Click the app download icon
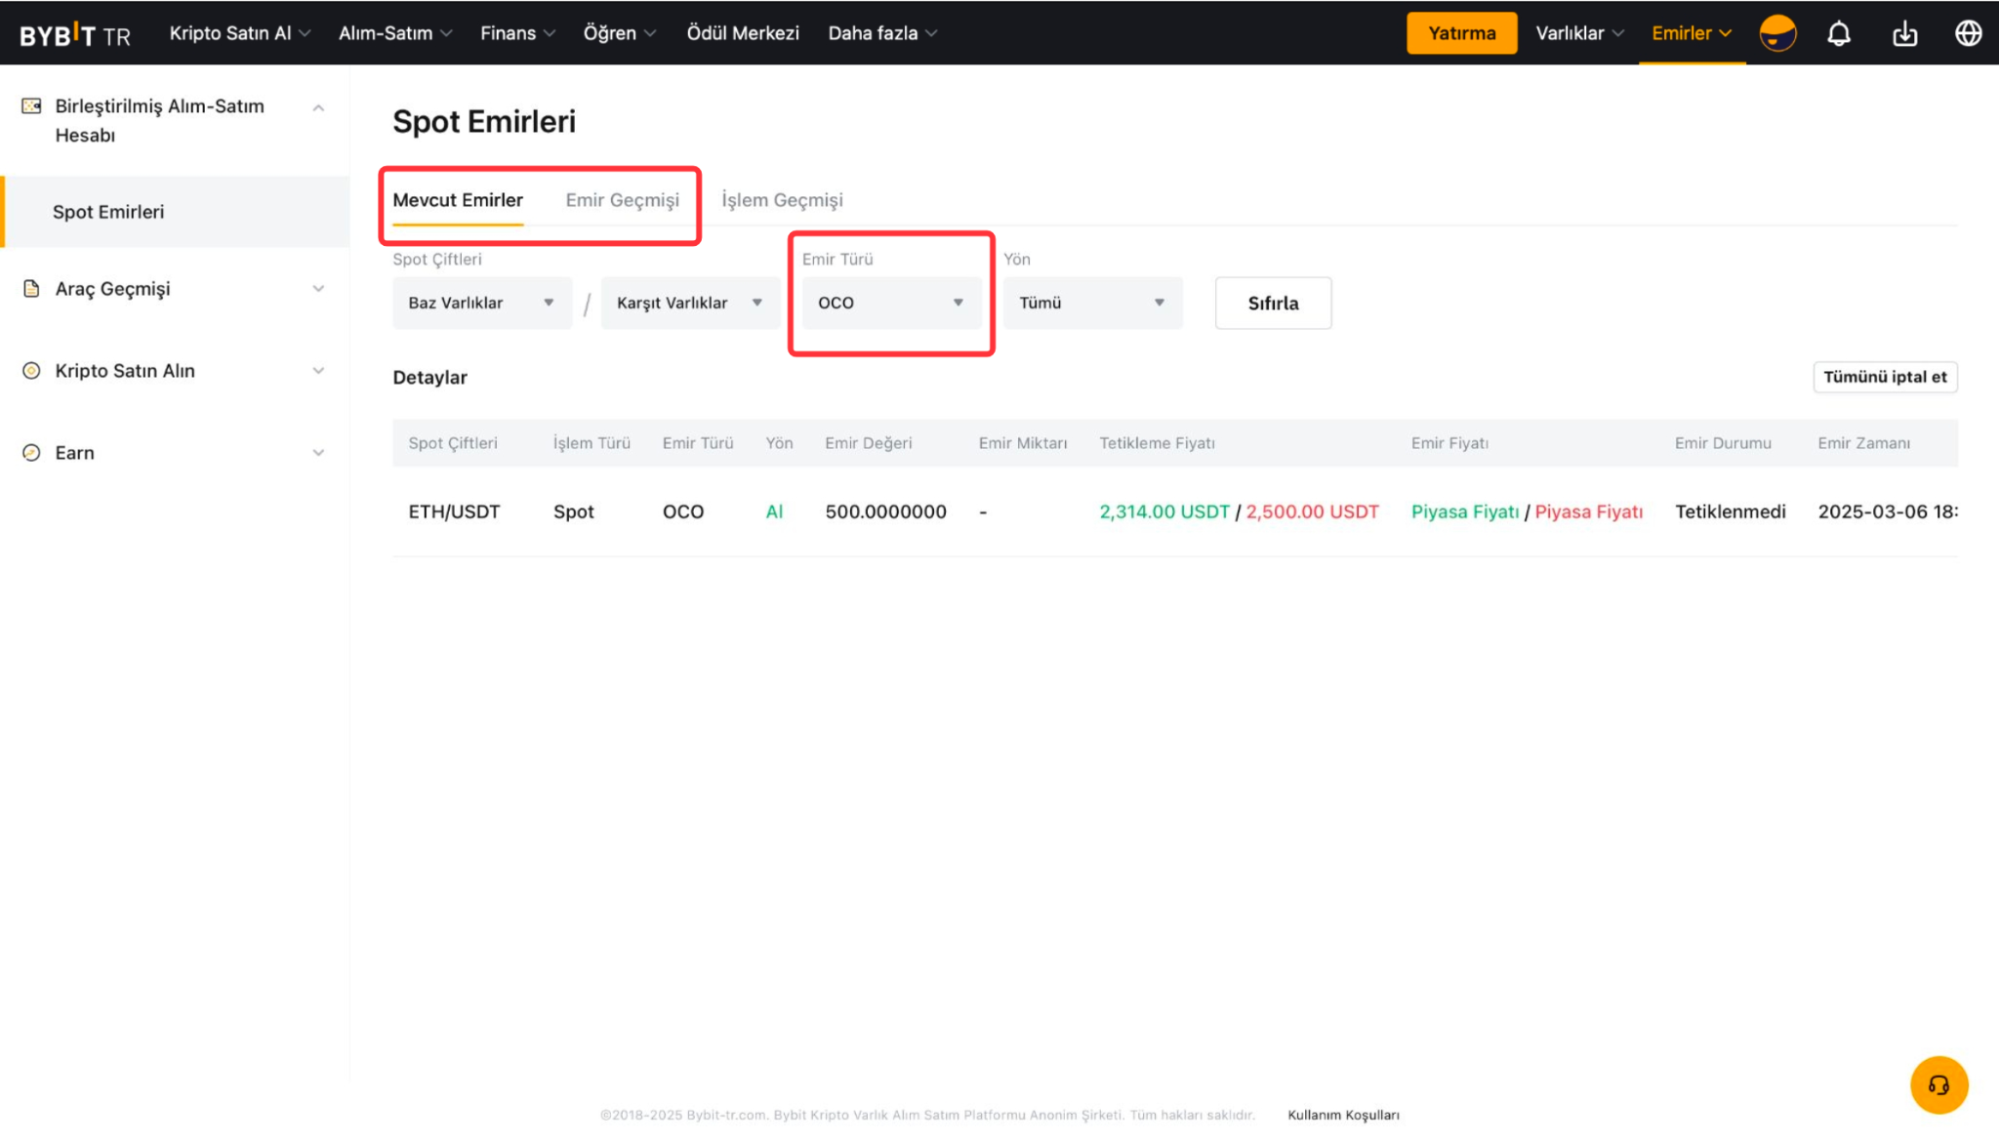This screenshot has height=1148, width=1999. [x=1904, y=33]
